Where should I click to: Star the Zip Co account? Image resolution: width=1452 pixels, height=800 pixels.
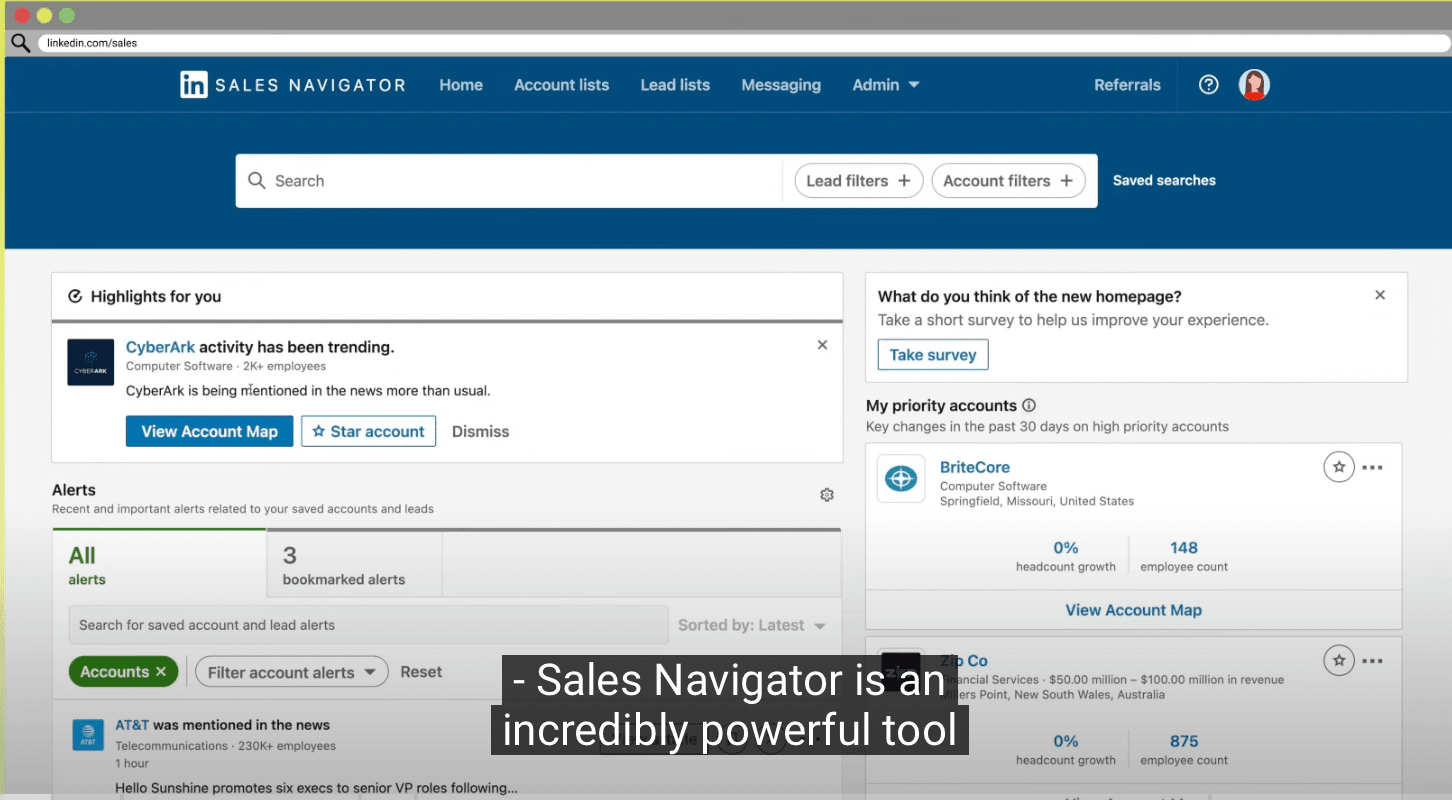pos(1338,661)
